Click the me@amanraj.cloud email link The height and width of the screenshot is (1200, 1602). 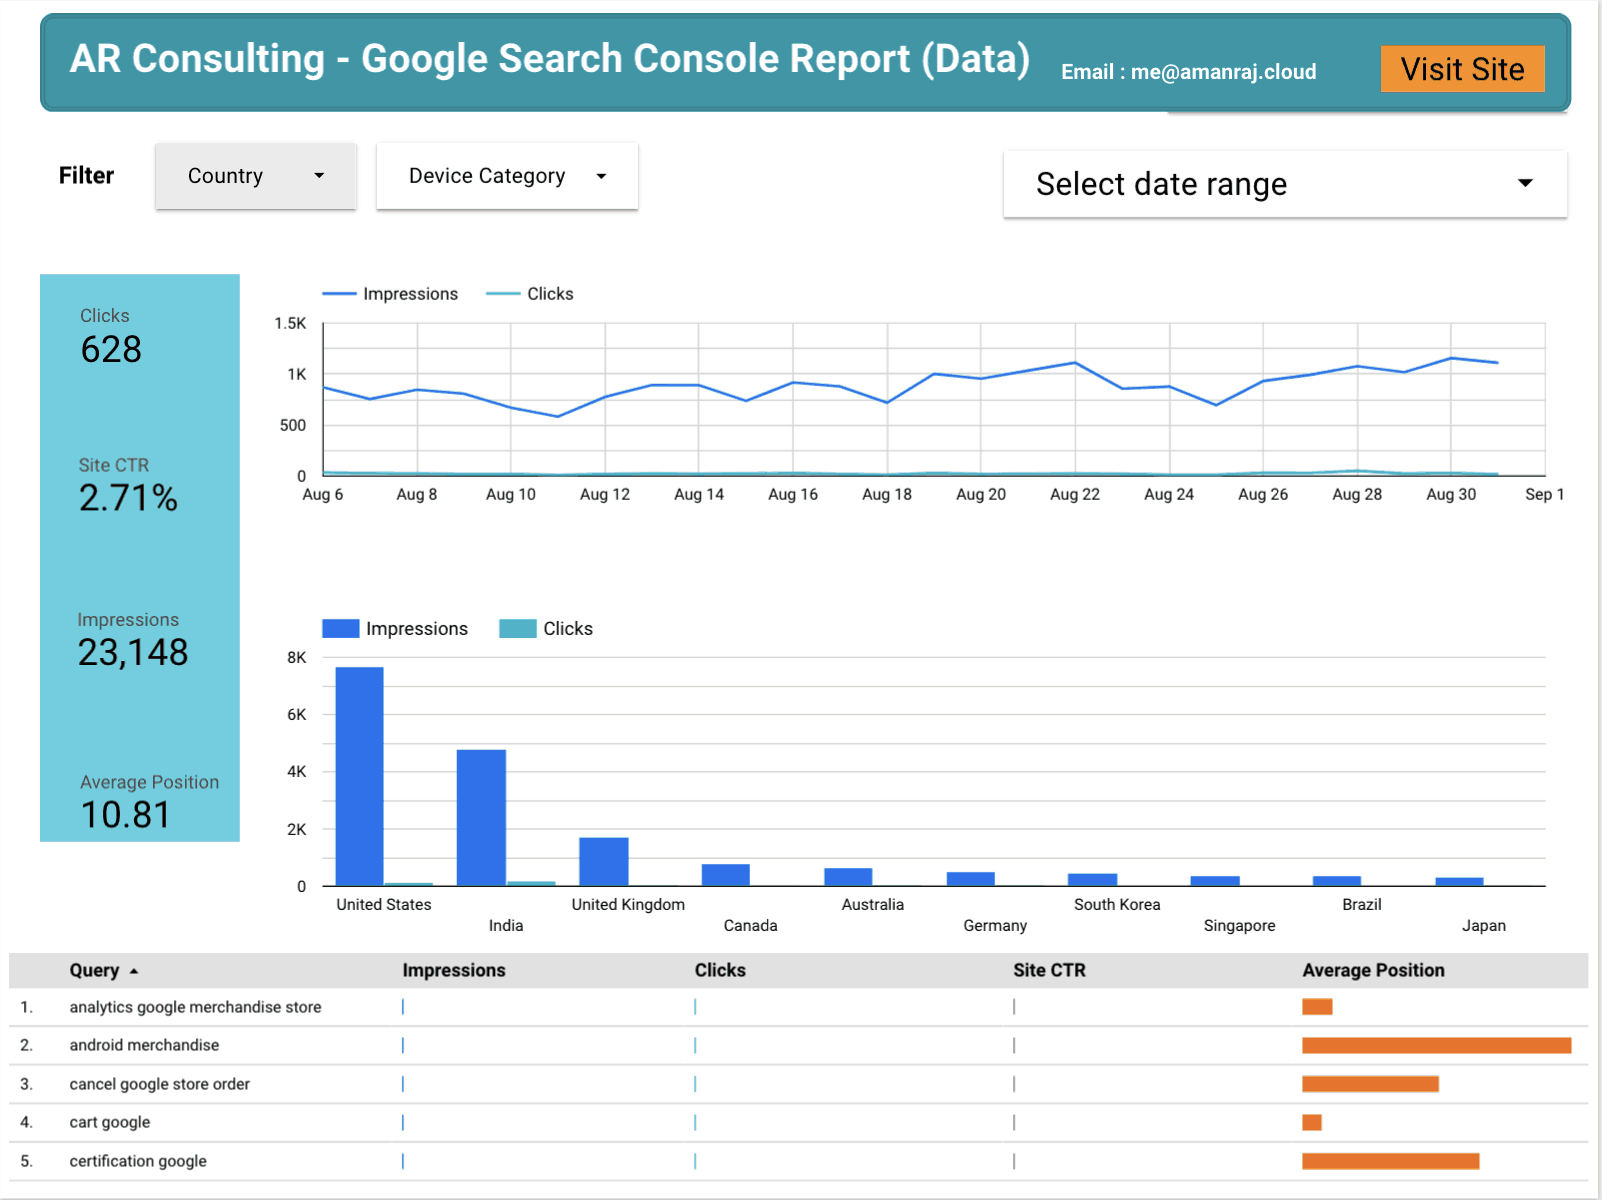pyautogui.click(x=1224, y=71)
